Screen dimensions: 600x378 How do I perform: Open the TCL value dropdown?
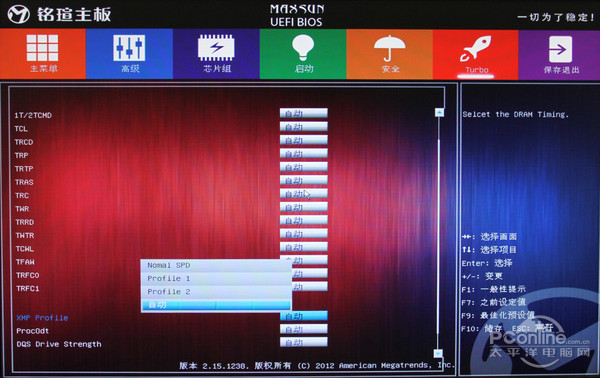[x=303, y=127]
